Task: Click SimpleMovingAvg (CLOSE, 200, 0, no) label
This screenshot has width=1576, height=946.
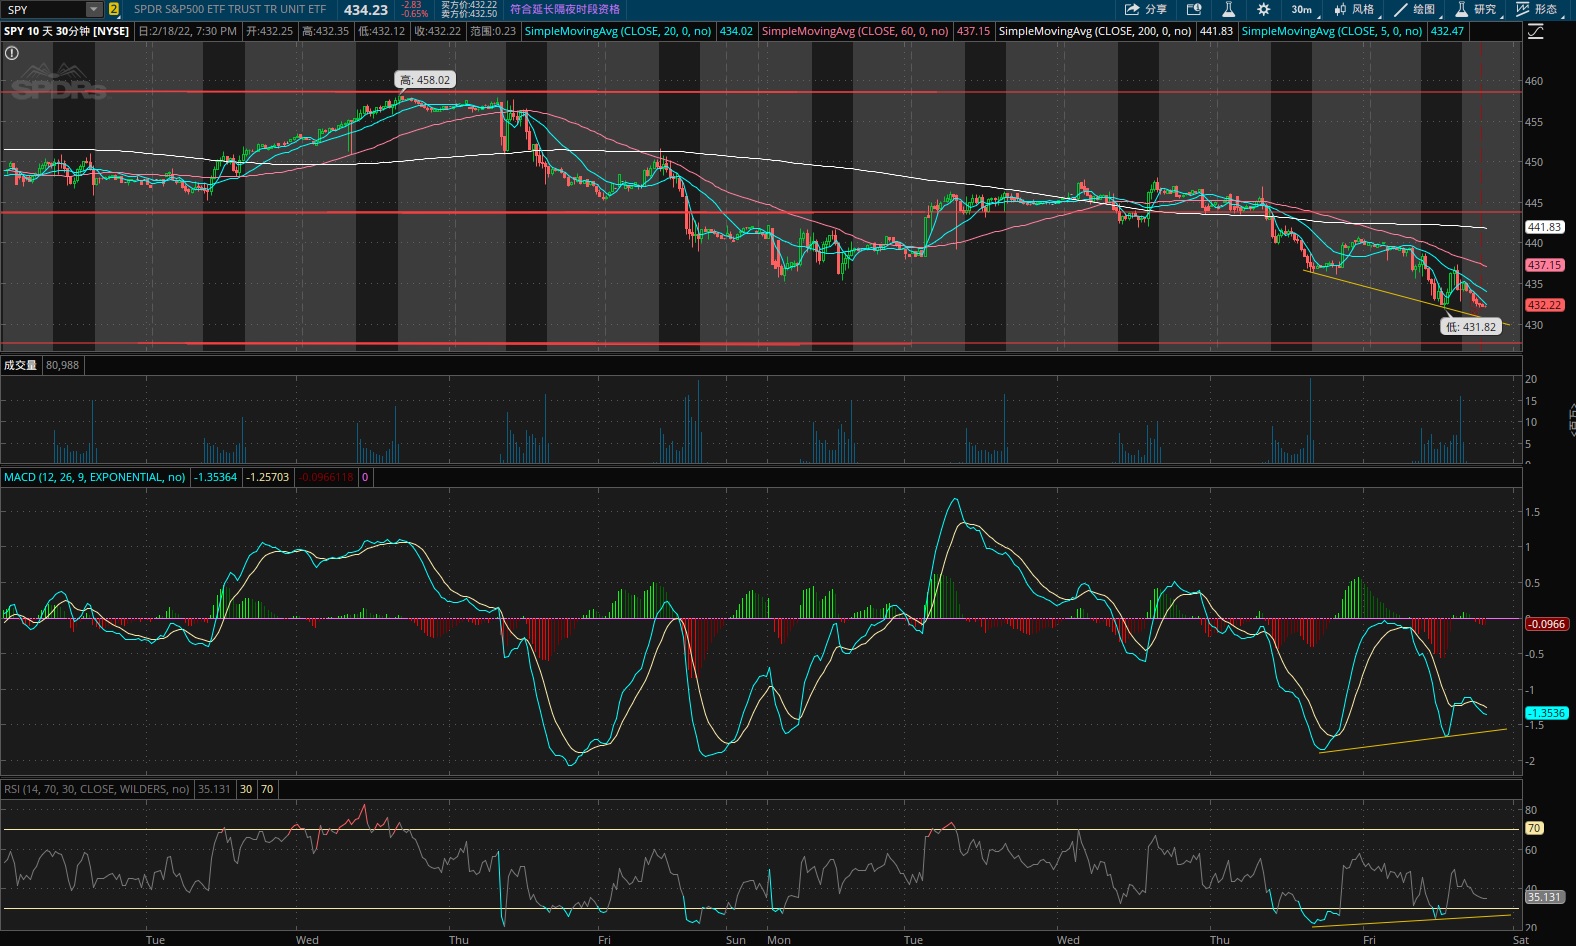Action: tap(1095, 31)
